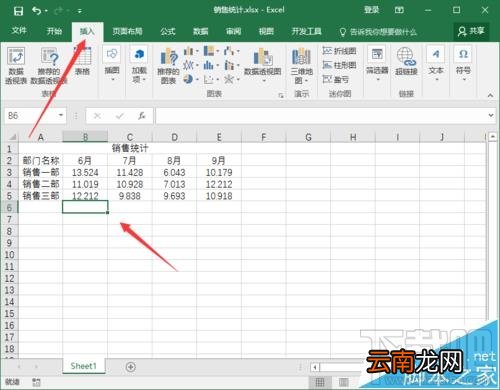The image size is (500, 390).
Task: Switch to the Page Layout (页面布局) tab
Action: tap(127, 31)
